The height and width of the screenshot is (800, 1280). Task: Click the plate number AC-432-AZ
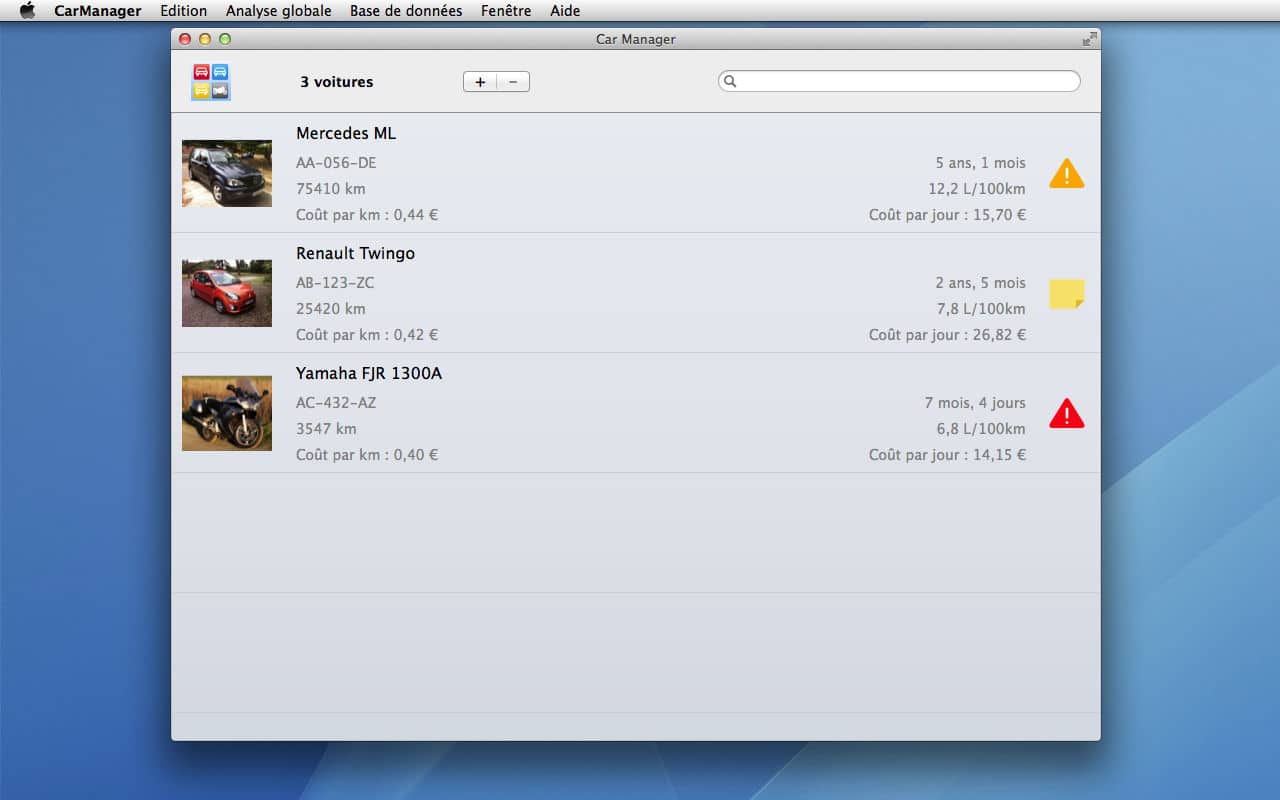(x=336, y=403)
